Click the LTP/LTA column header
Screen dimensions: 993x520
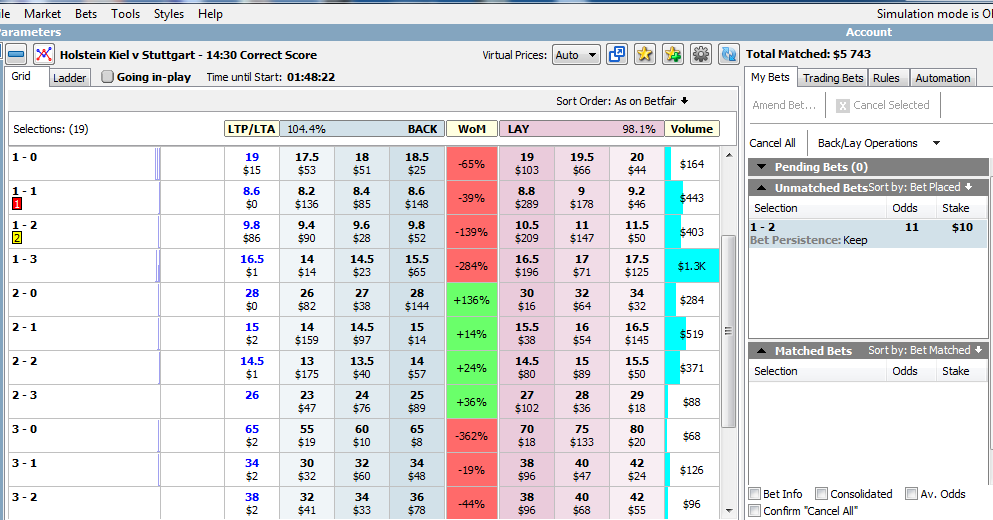click(x=251, y=129)
